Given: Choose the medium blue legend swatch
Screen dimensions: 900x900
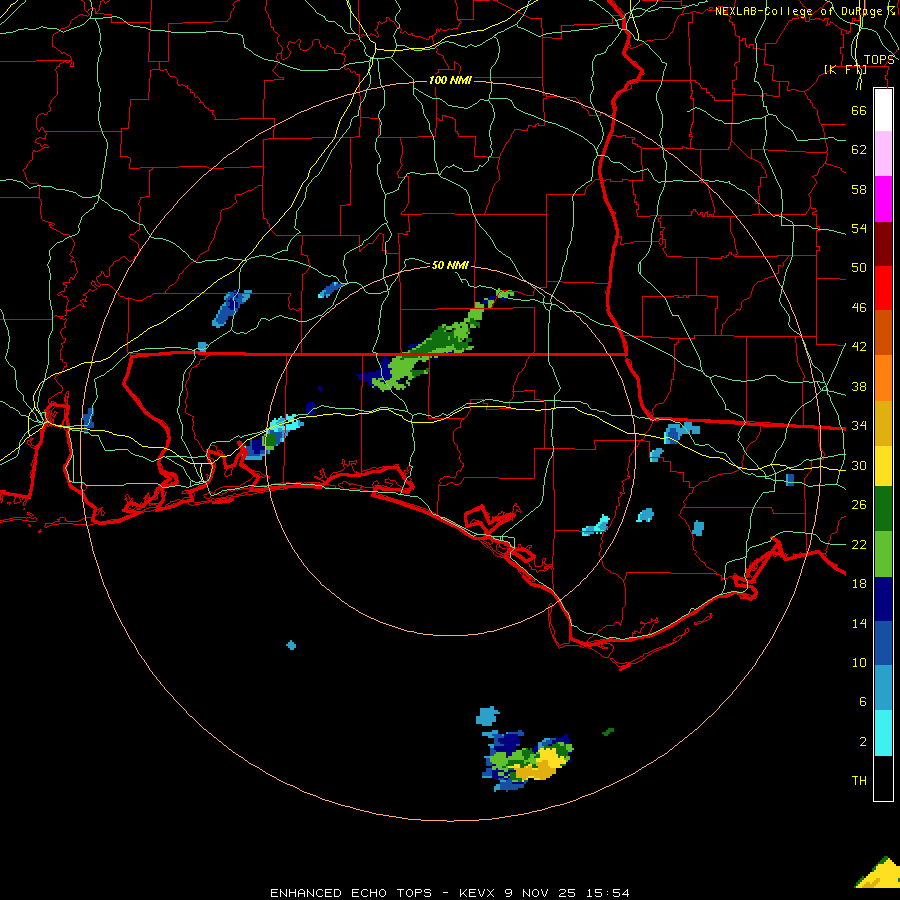Looking at the screenshot, I should pos(883,643).
